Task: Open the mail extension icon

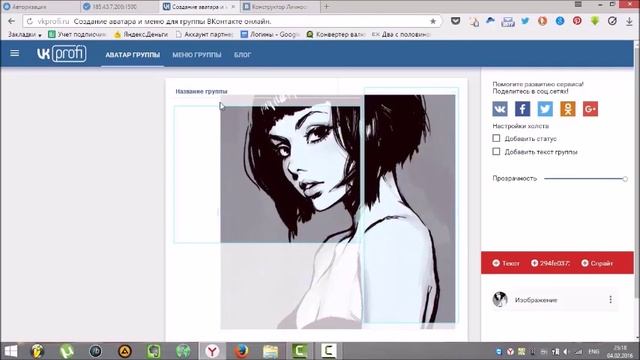Action: (508, 22)
